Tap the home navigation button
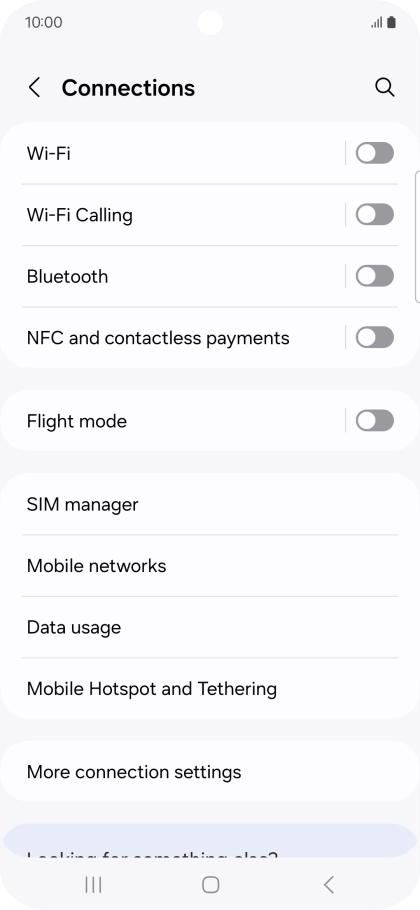This screenshot has height=910, width=420. click(x=210, y=884)
